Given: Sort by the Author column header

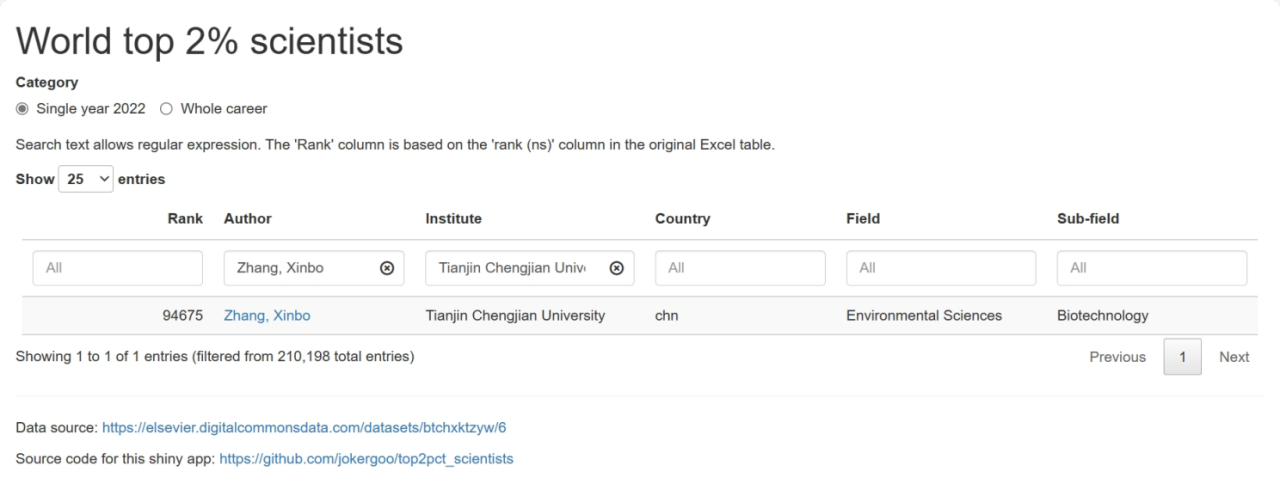Looking at the screenshot, I should (x=248, y=218).
